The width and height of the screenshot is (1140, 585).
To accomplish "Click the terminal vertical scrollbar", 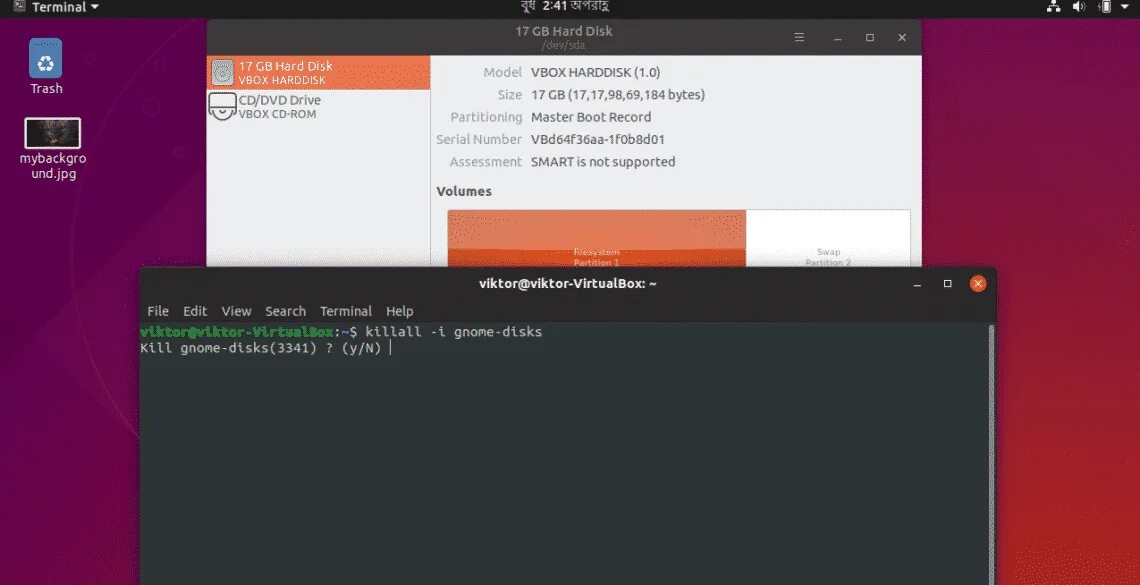I will [x=992, y=454].
